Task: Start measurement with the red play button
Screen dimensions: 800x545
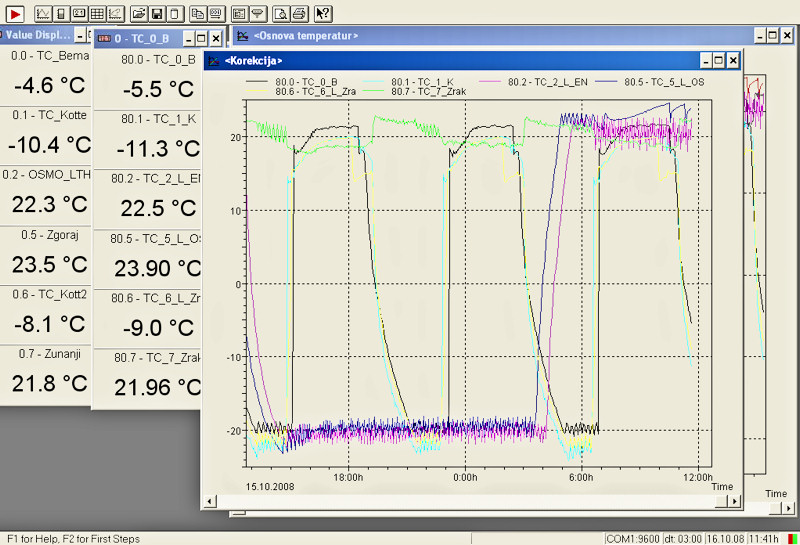Action: (x=14, y=14)
